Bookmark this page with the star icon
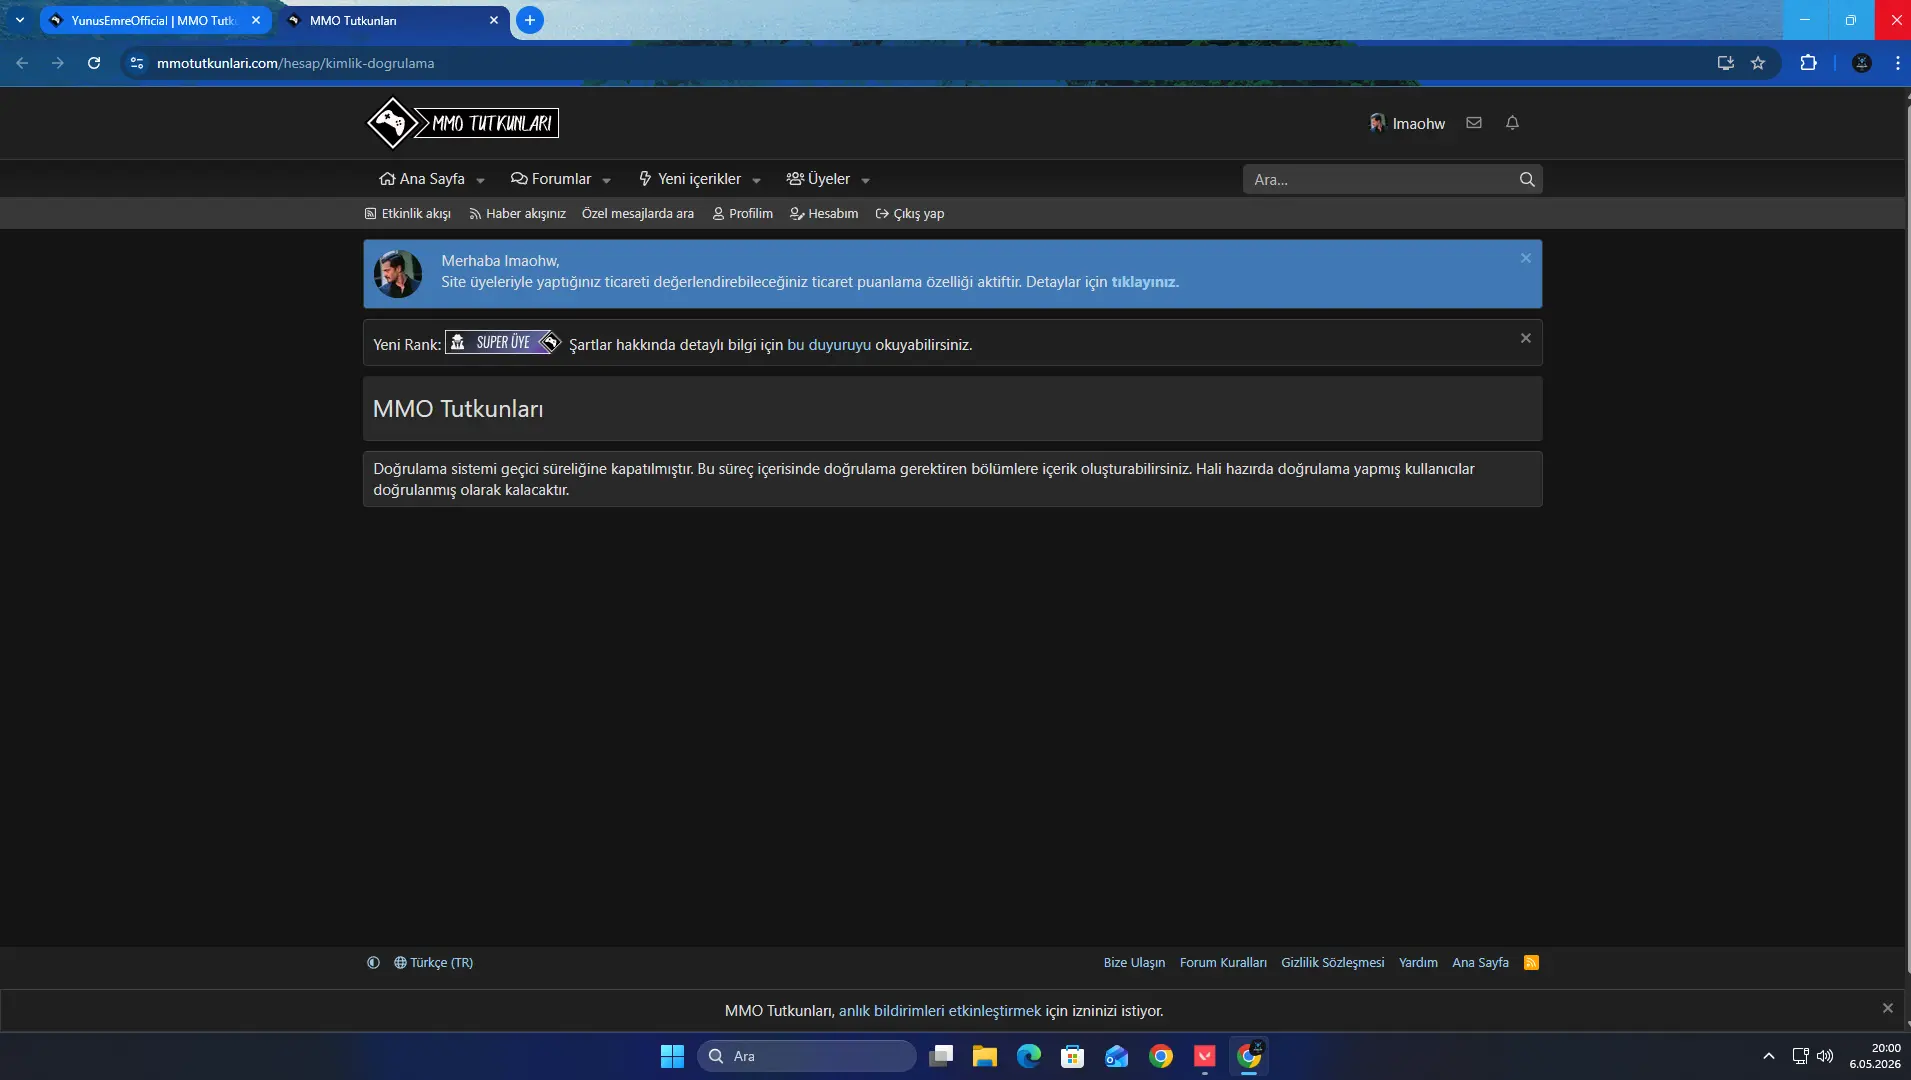The height and width of the screenshot is (1080, 1911). pyautogui.click(x=1758, y=63)
